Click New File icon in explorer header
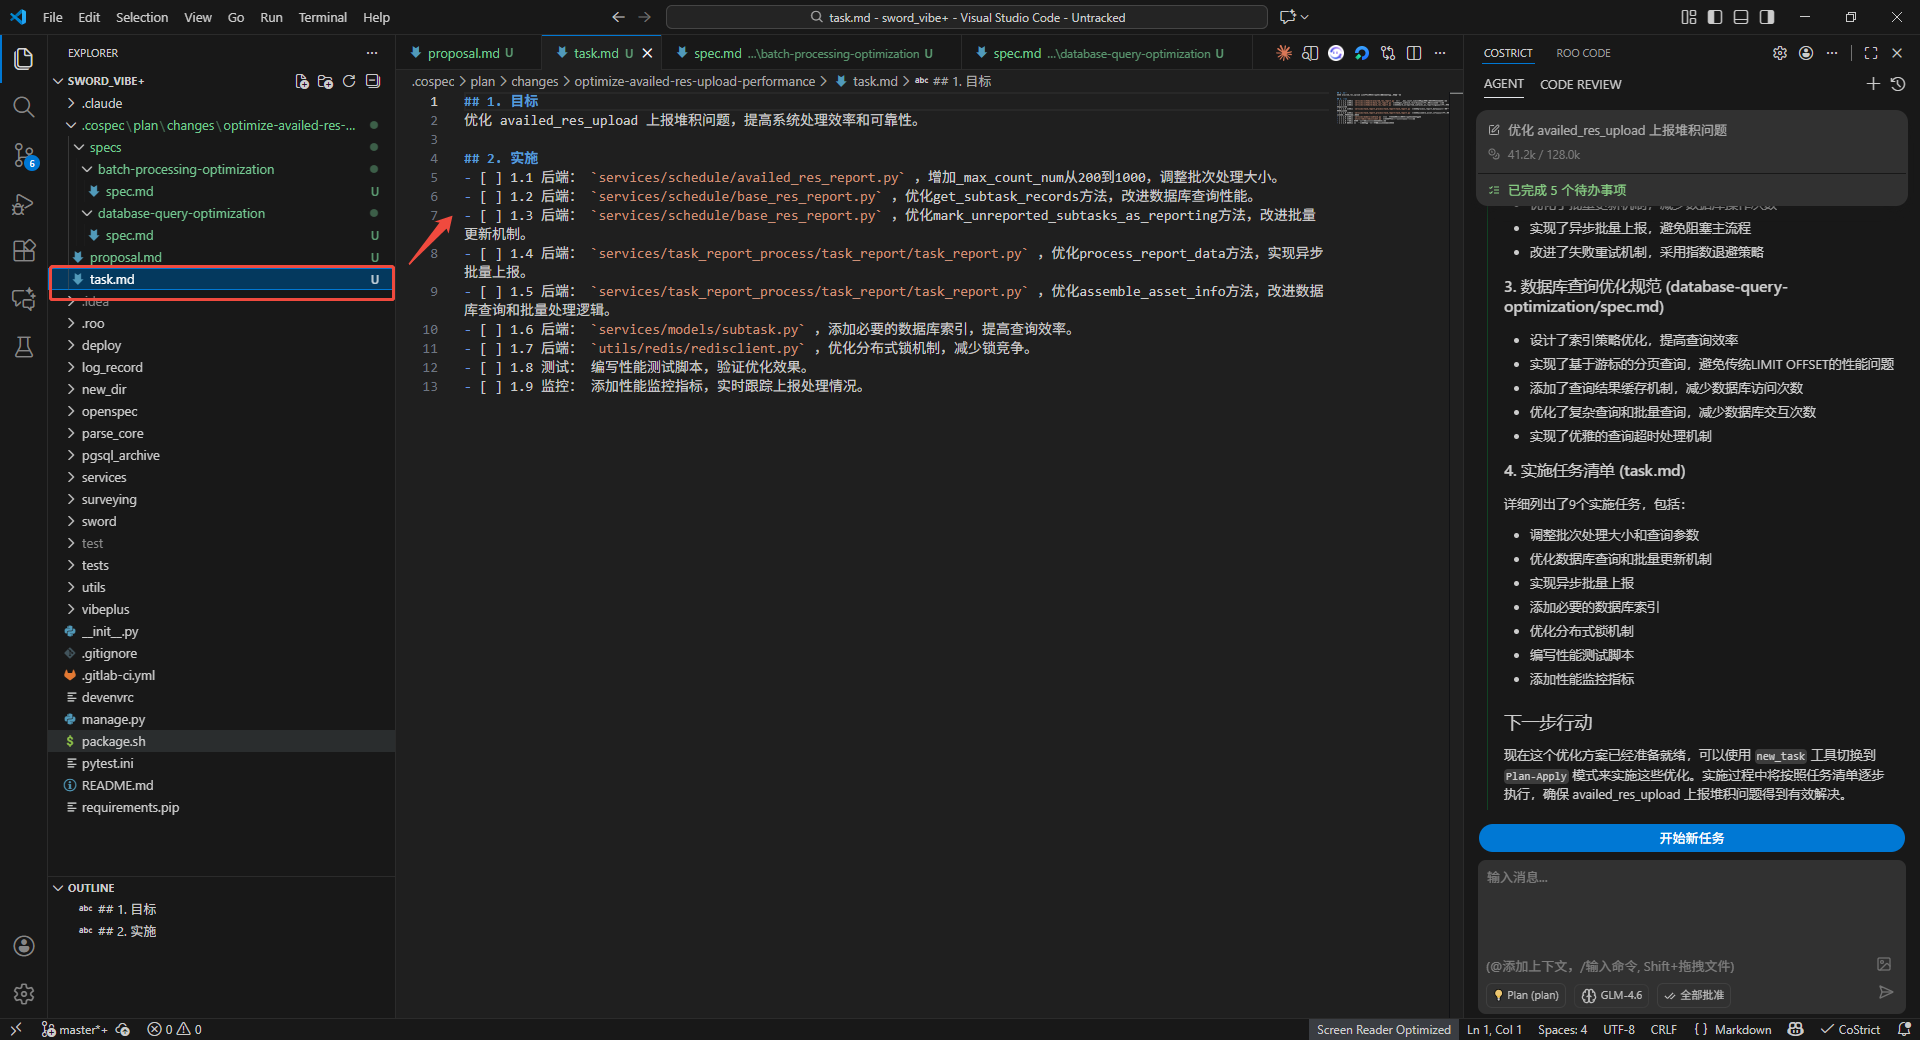Image resolution: width=1920 pixels, height=1040 pixels. [302, 81]
